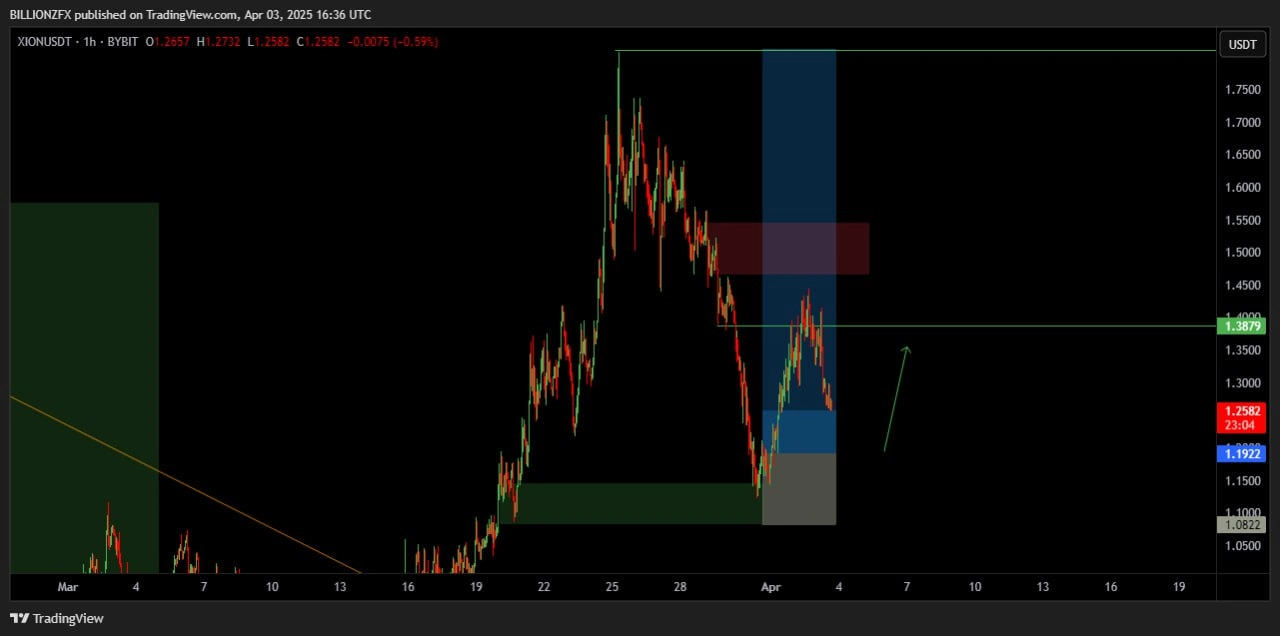
Task: Select the gray 1.0822 price tag
Action: point(1242,524)
